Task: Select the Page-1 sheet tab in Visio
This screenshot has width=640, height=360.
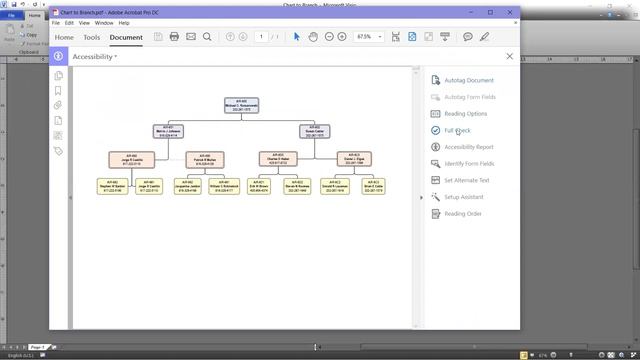Action: [x=38, y=347]
